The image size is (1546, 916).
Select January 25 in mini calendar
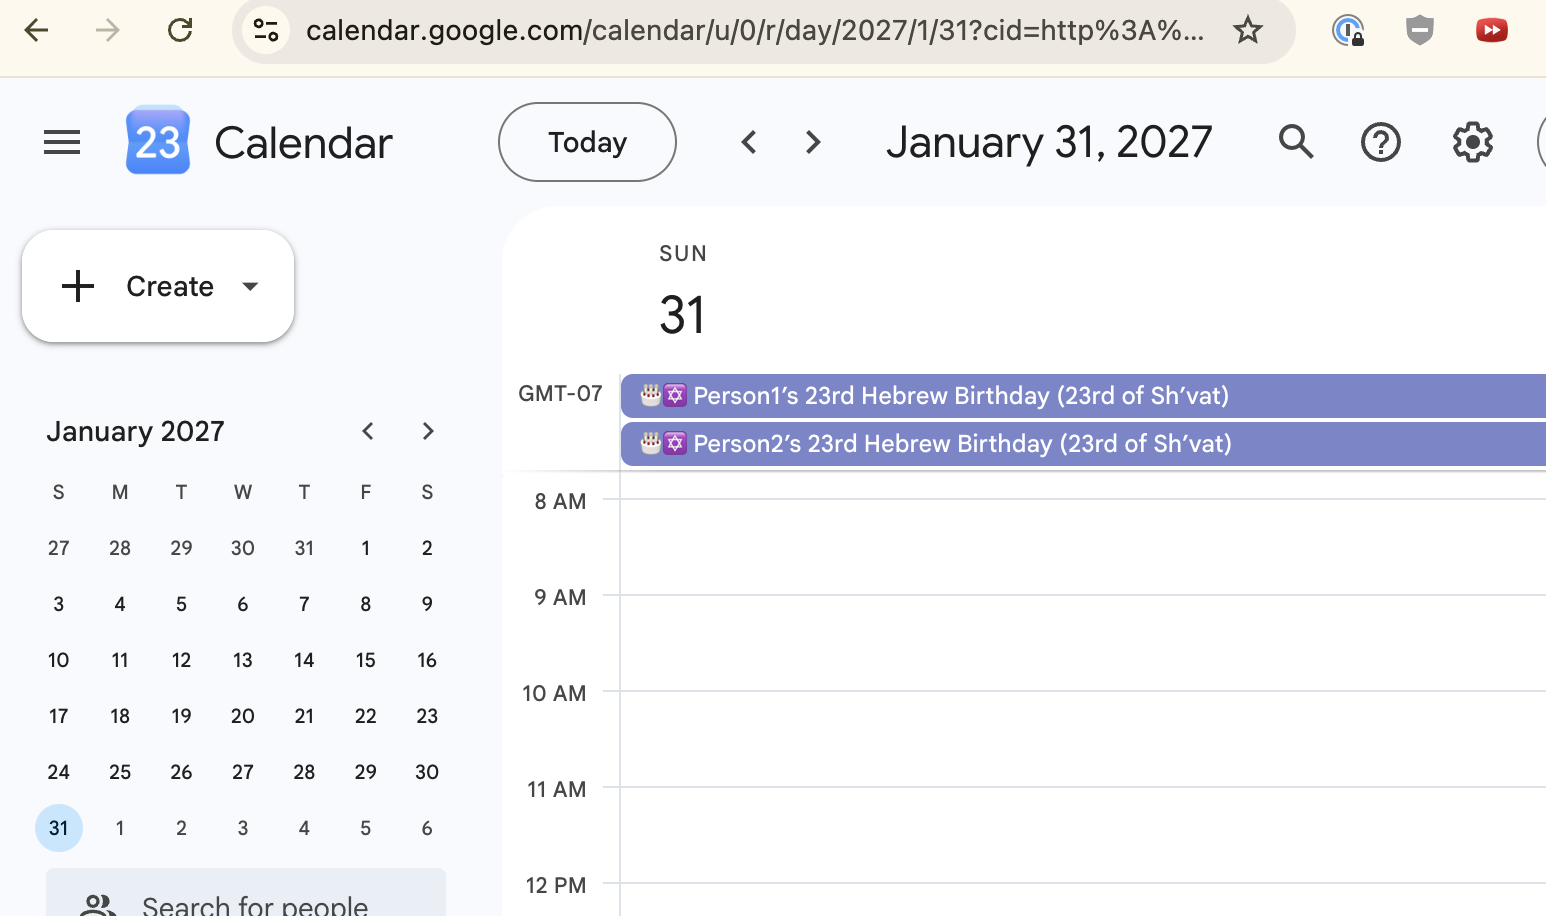(120, 772)
